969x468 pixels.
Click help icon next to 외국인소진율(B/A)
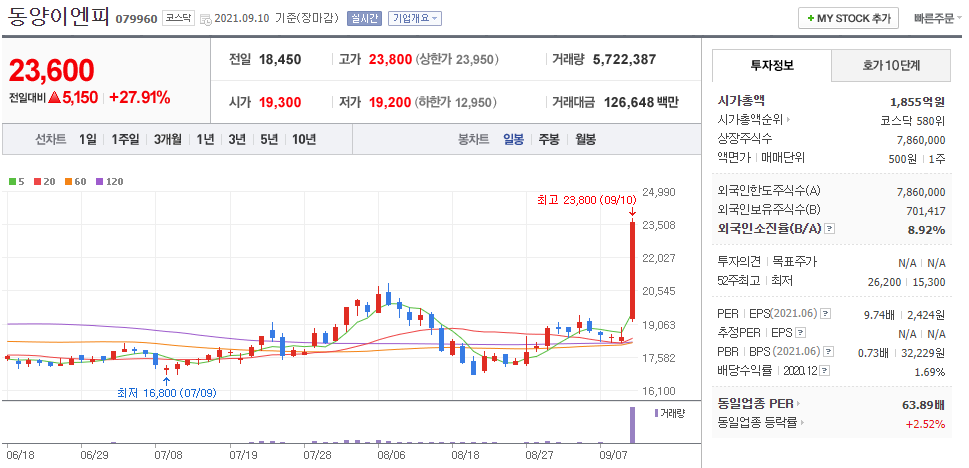point(829,229)
